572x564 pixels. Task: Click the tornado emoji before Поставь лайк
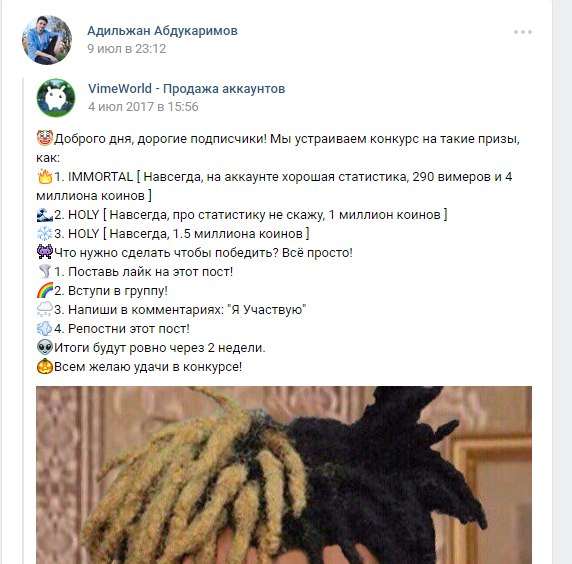(45, 271)
